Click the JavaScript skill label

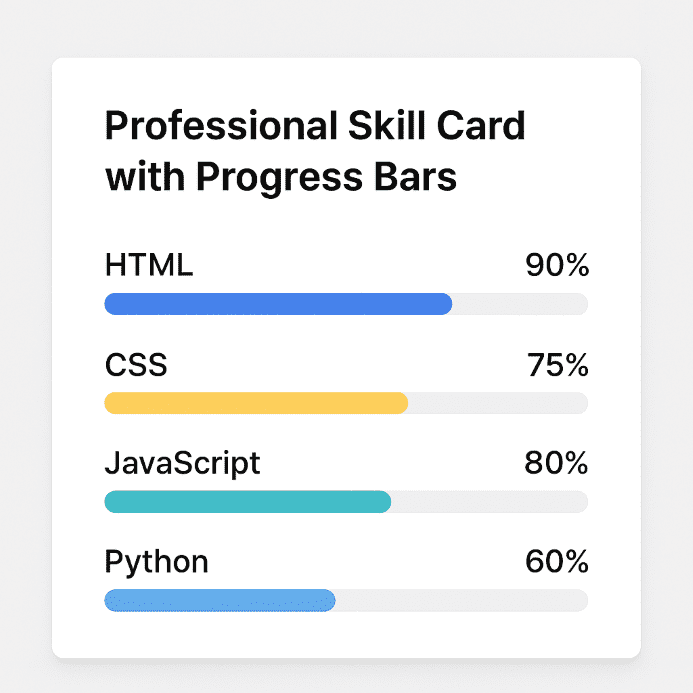tap(182, 464)
